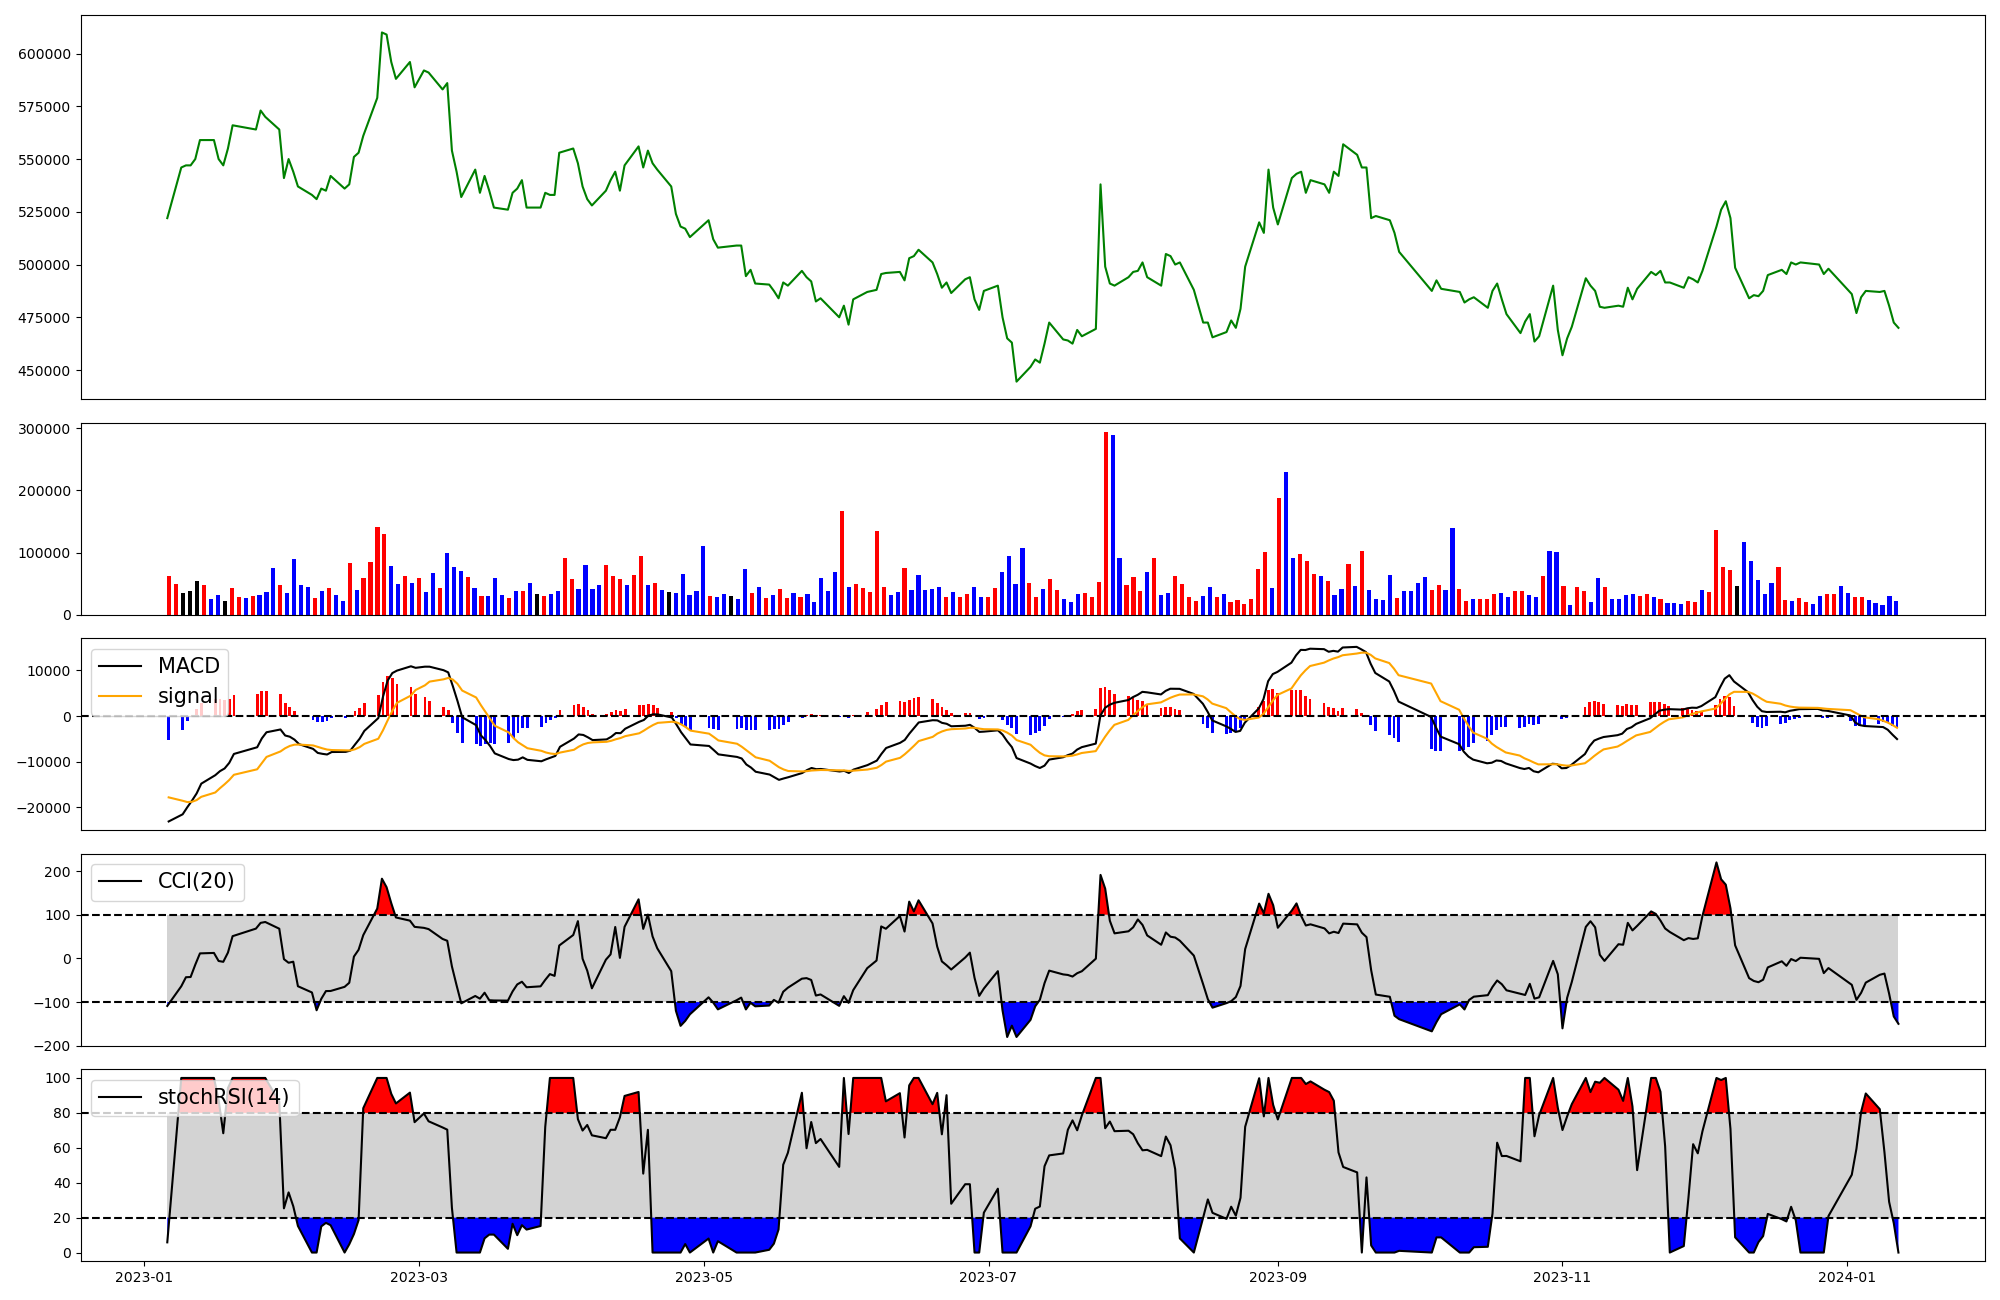Click the lowest price point in July 2023
This screenshot has width=2000, height=1300.
click(1016, 381)
